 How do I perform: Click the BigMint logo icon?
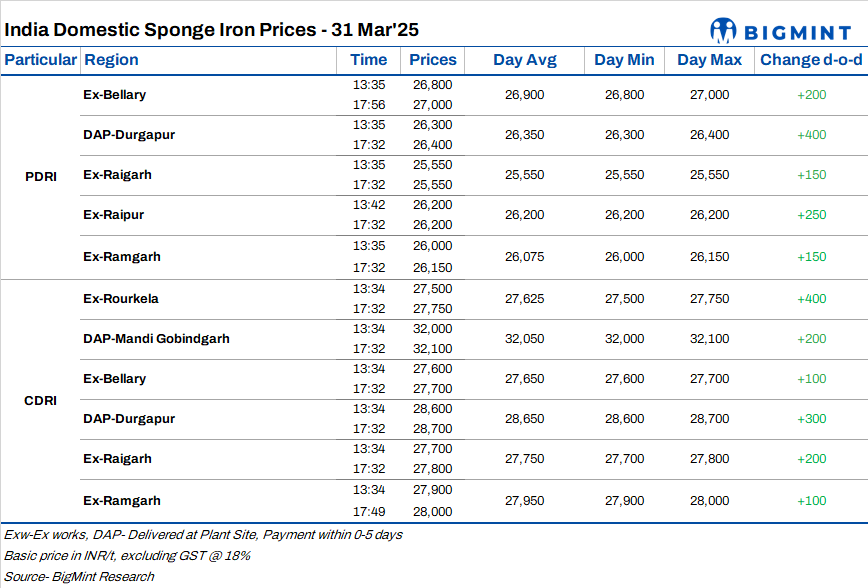pyautogui.click(x=723, y=29)
